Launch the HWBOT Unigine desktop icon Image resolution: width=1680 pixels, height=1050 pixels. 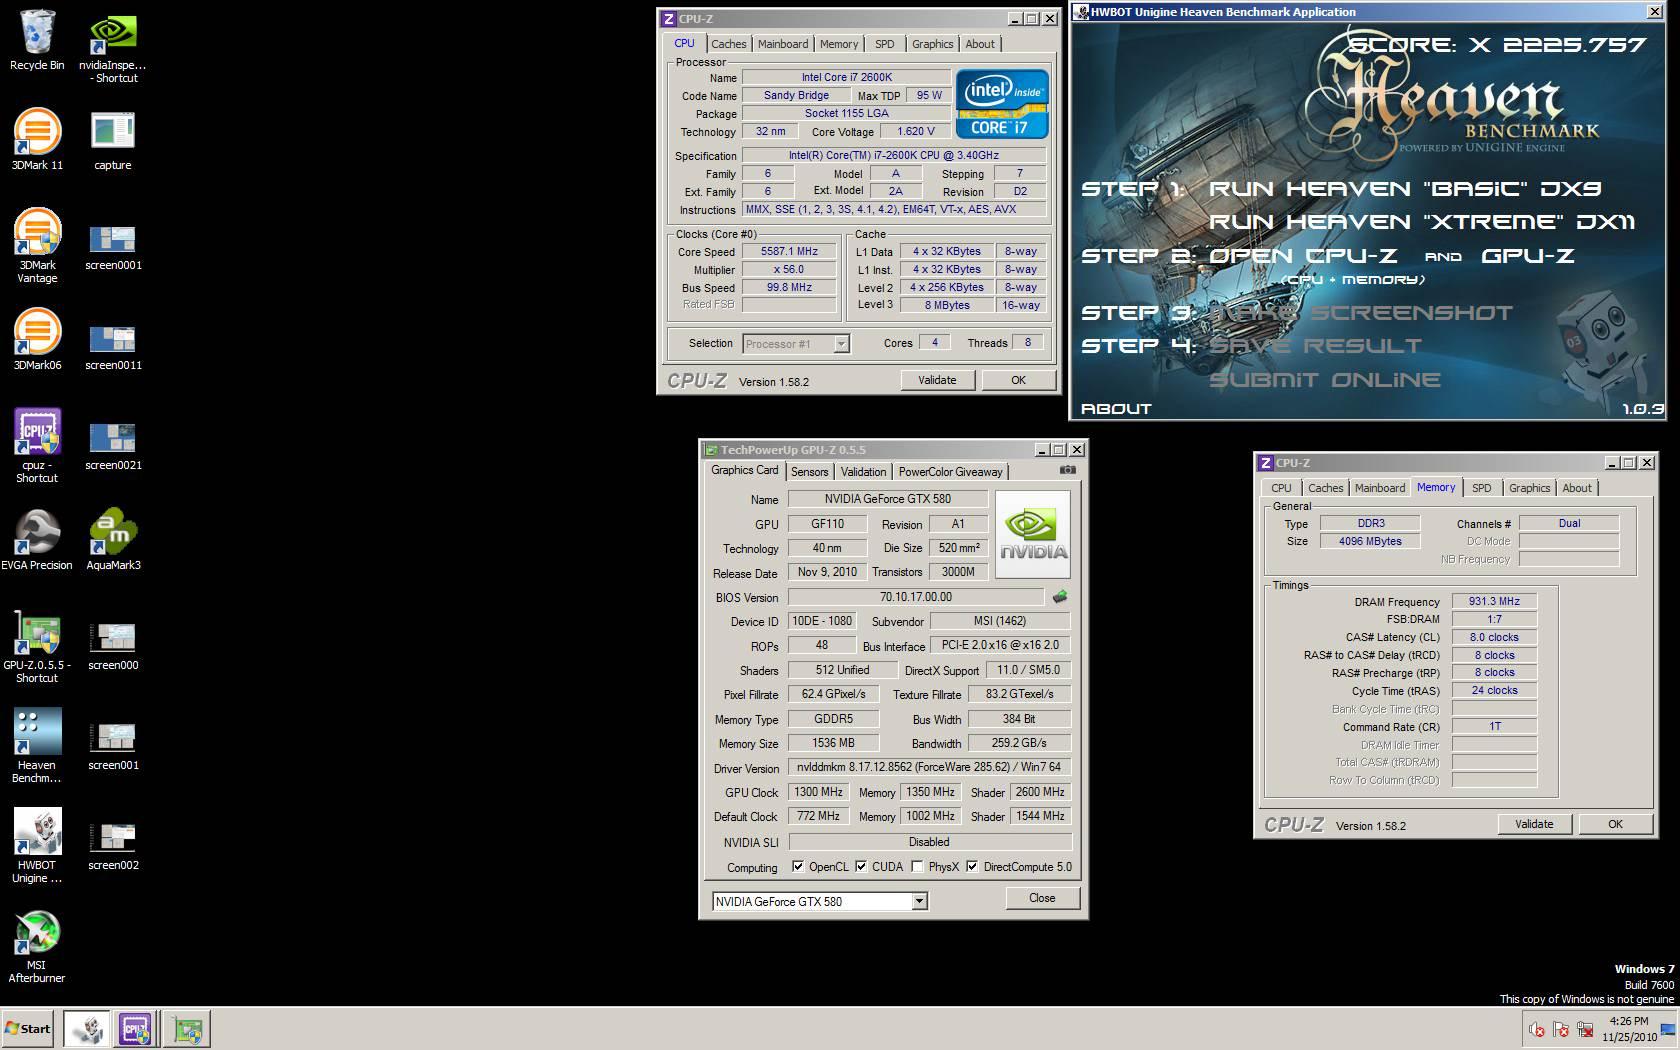(x=37, y=846)
